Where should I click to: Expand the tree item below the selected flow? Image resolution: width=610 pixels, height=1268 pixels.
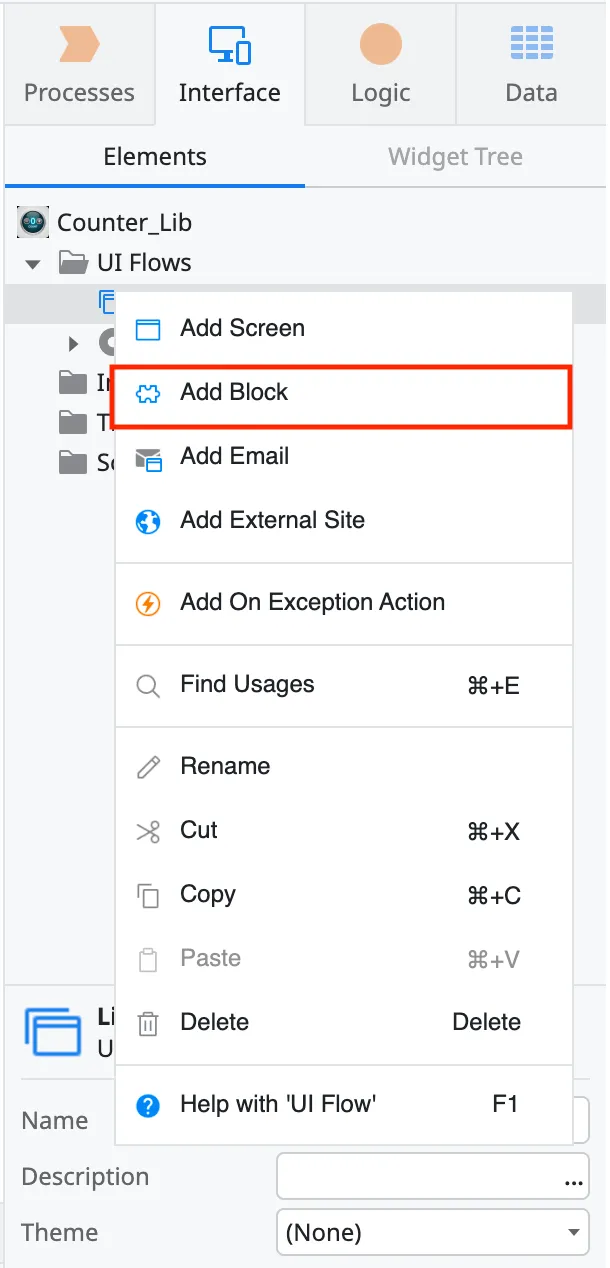[x=71, y=342]
